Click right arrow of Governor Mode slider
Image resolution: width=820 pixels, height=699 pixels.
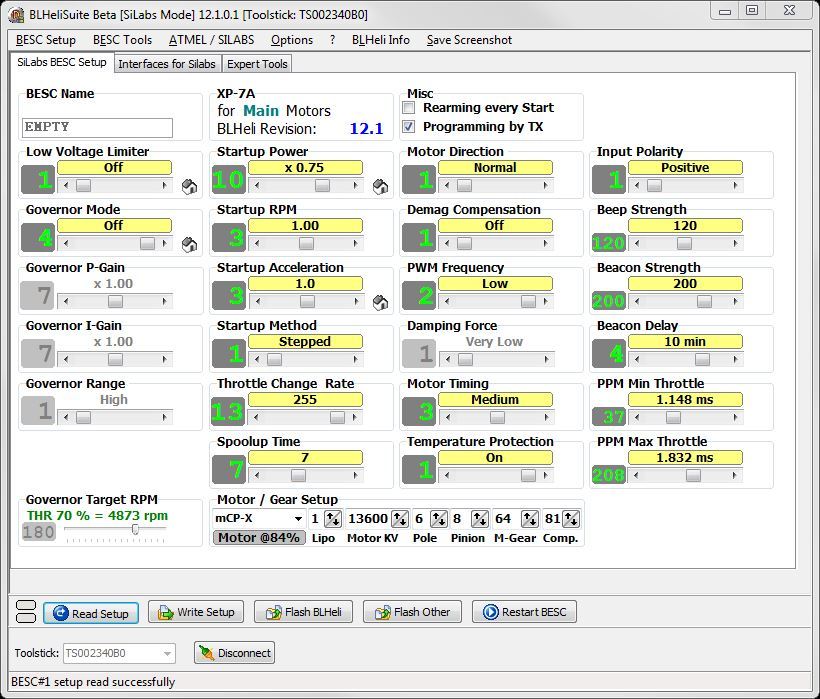point(165,244)
